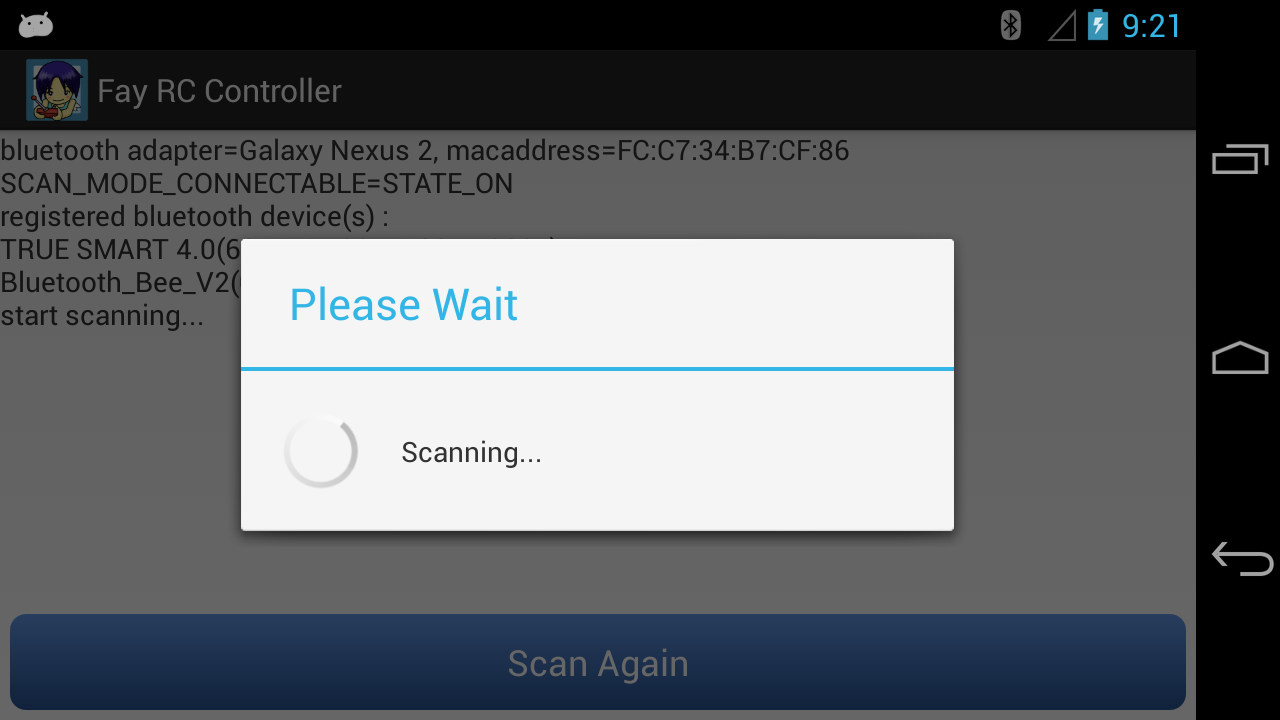Screen dimensions: 1280x720
Task: Select the Bluetooth_Bee_V2 device entry
Action: [x=120, y=283]
